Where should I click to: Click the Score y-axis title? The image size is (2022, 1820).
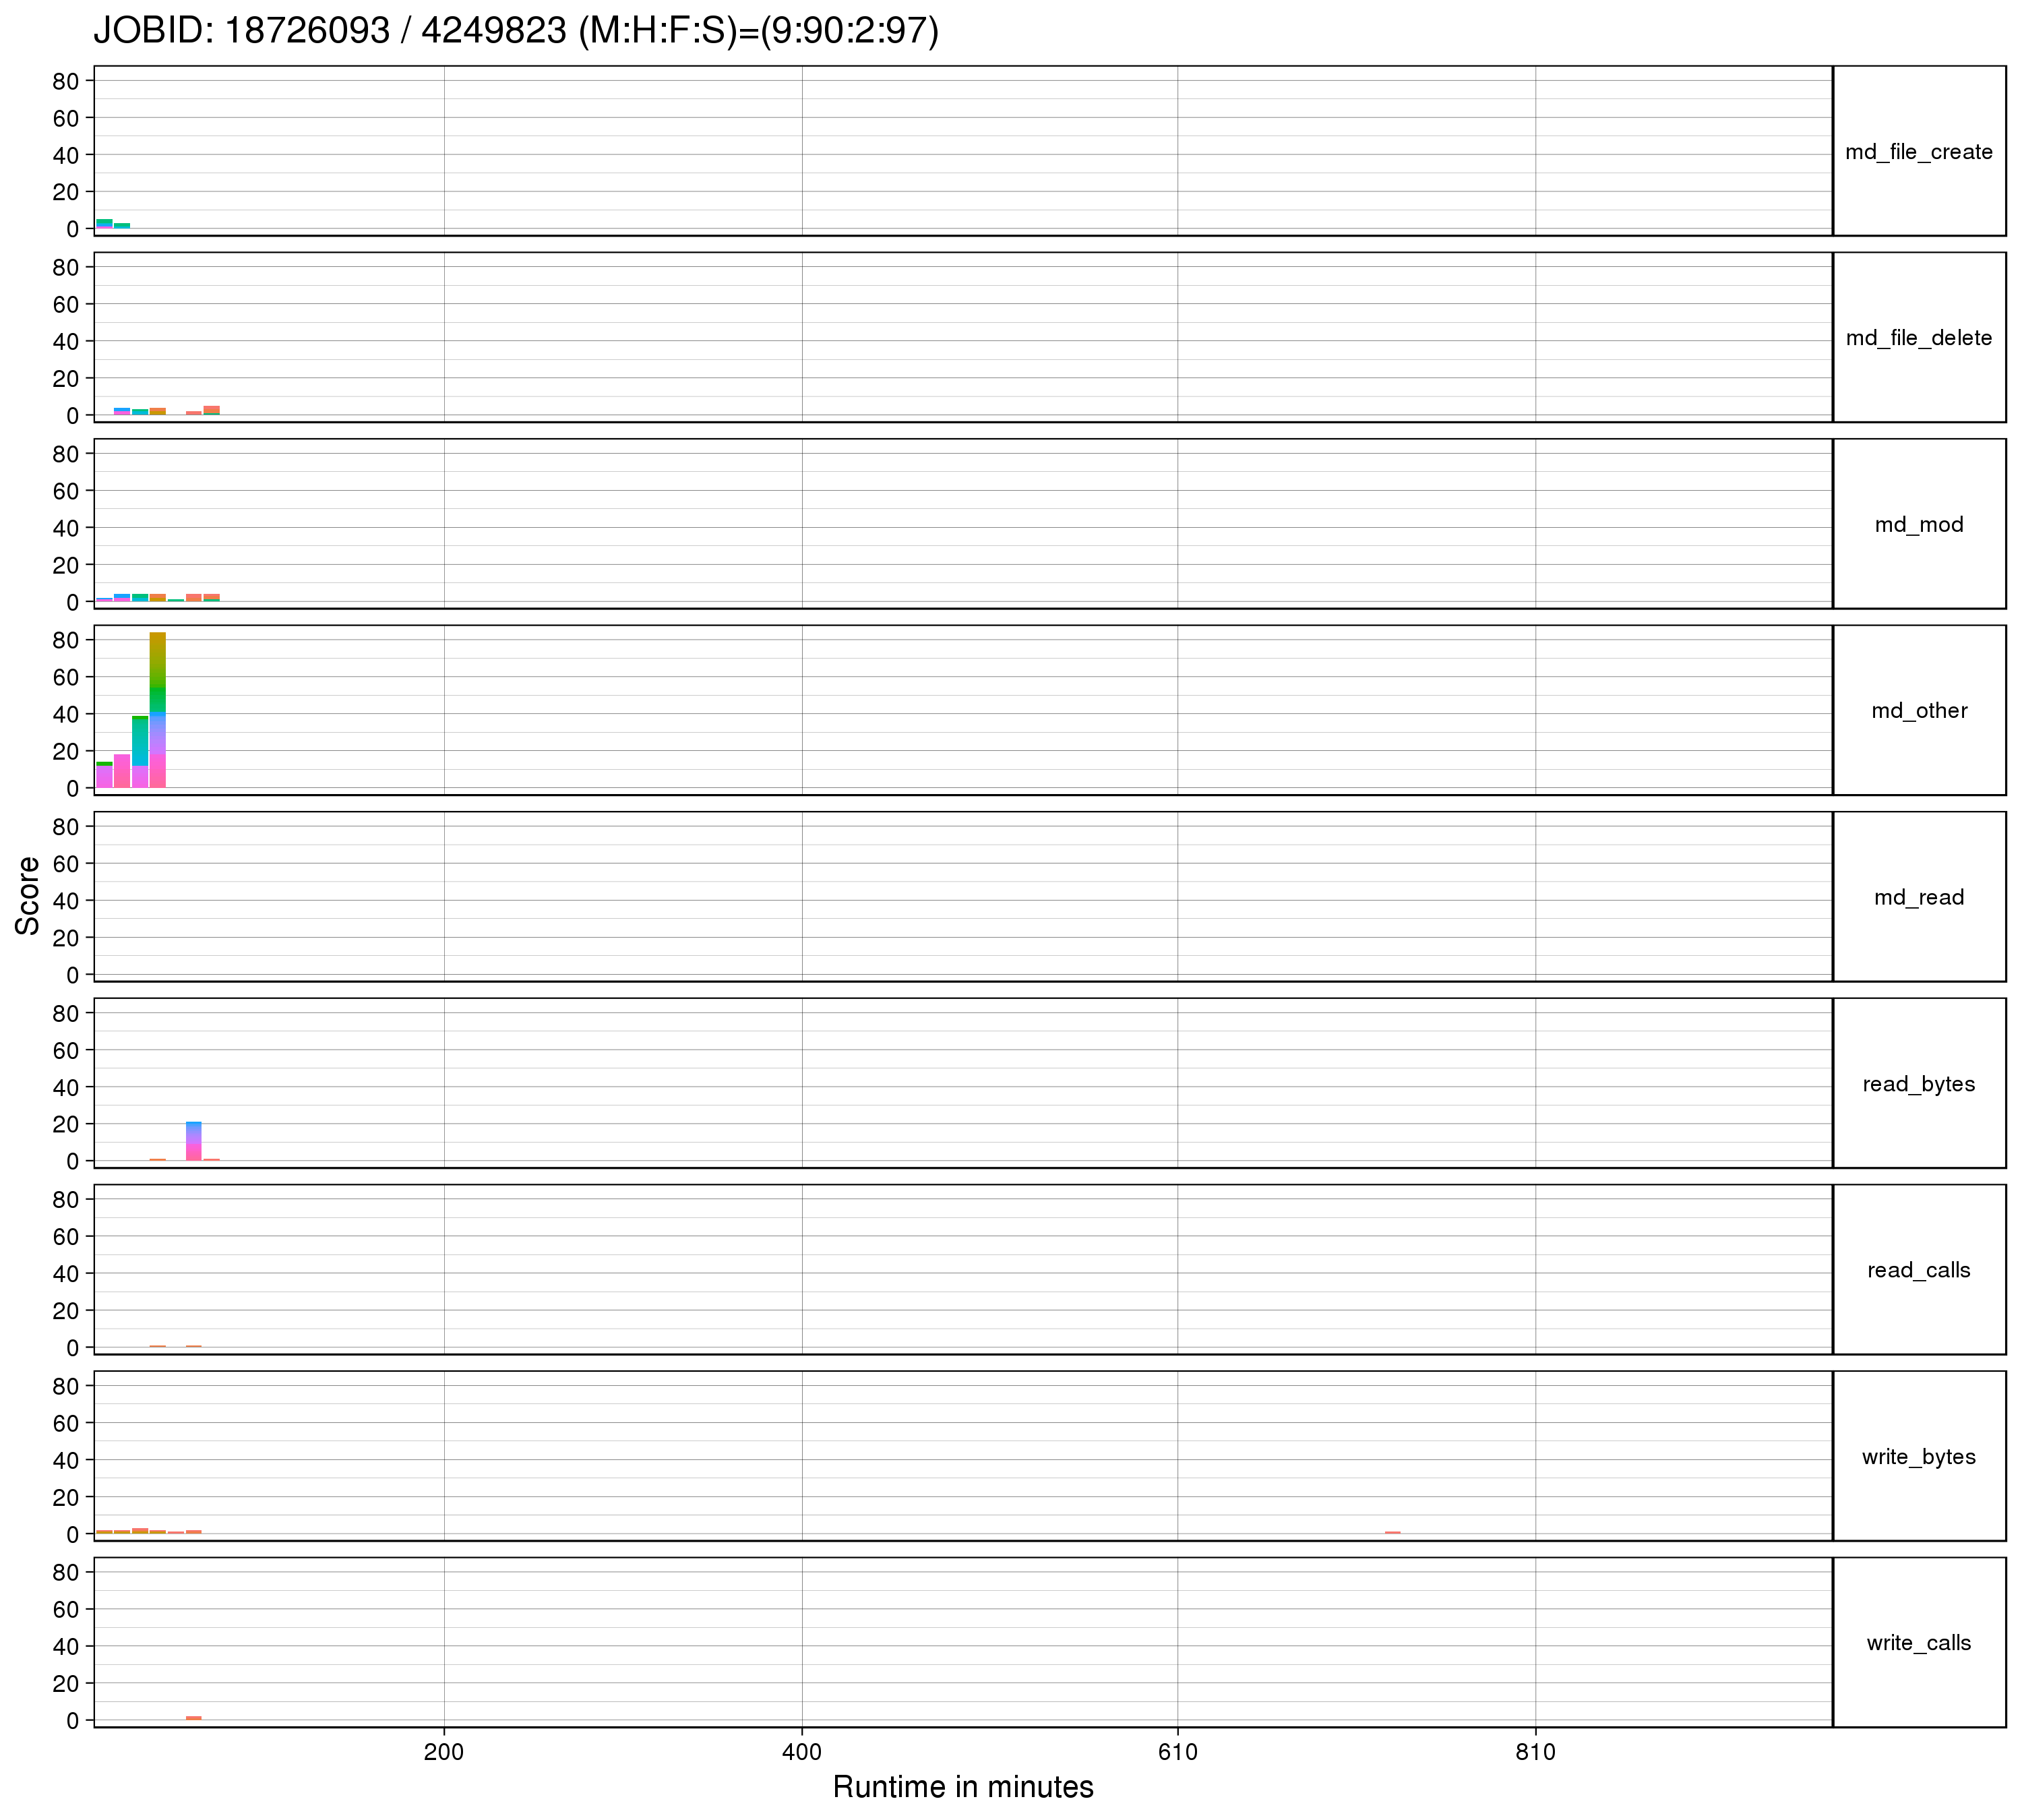[28, 896]
